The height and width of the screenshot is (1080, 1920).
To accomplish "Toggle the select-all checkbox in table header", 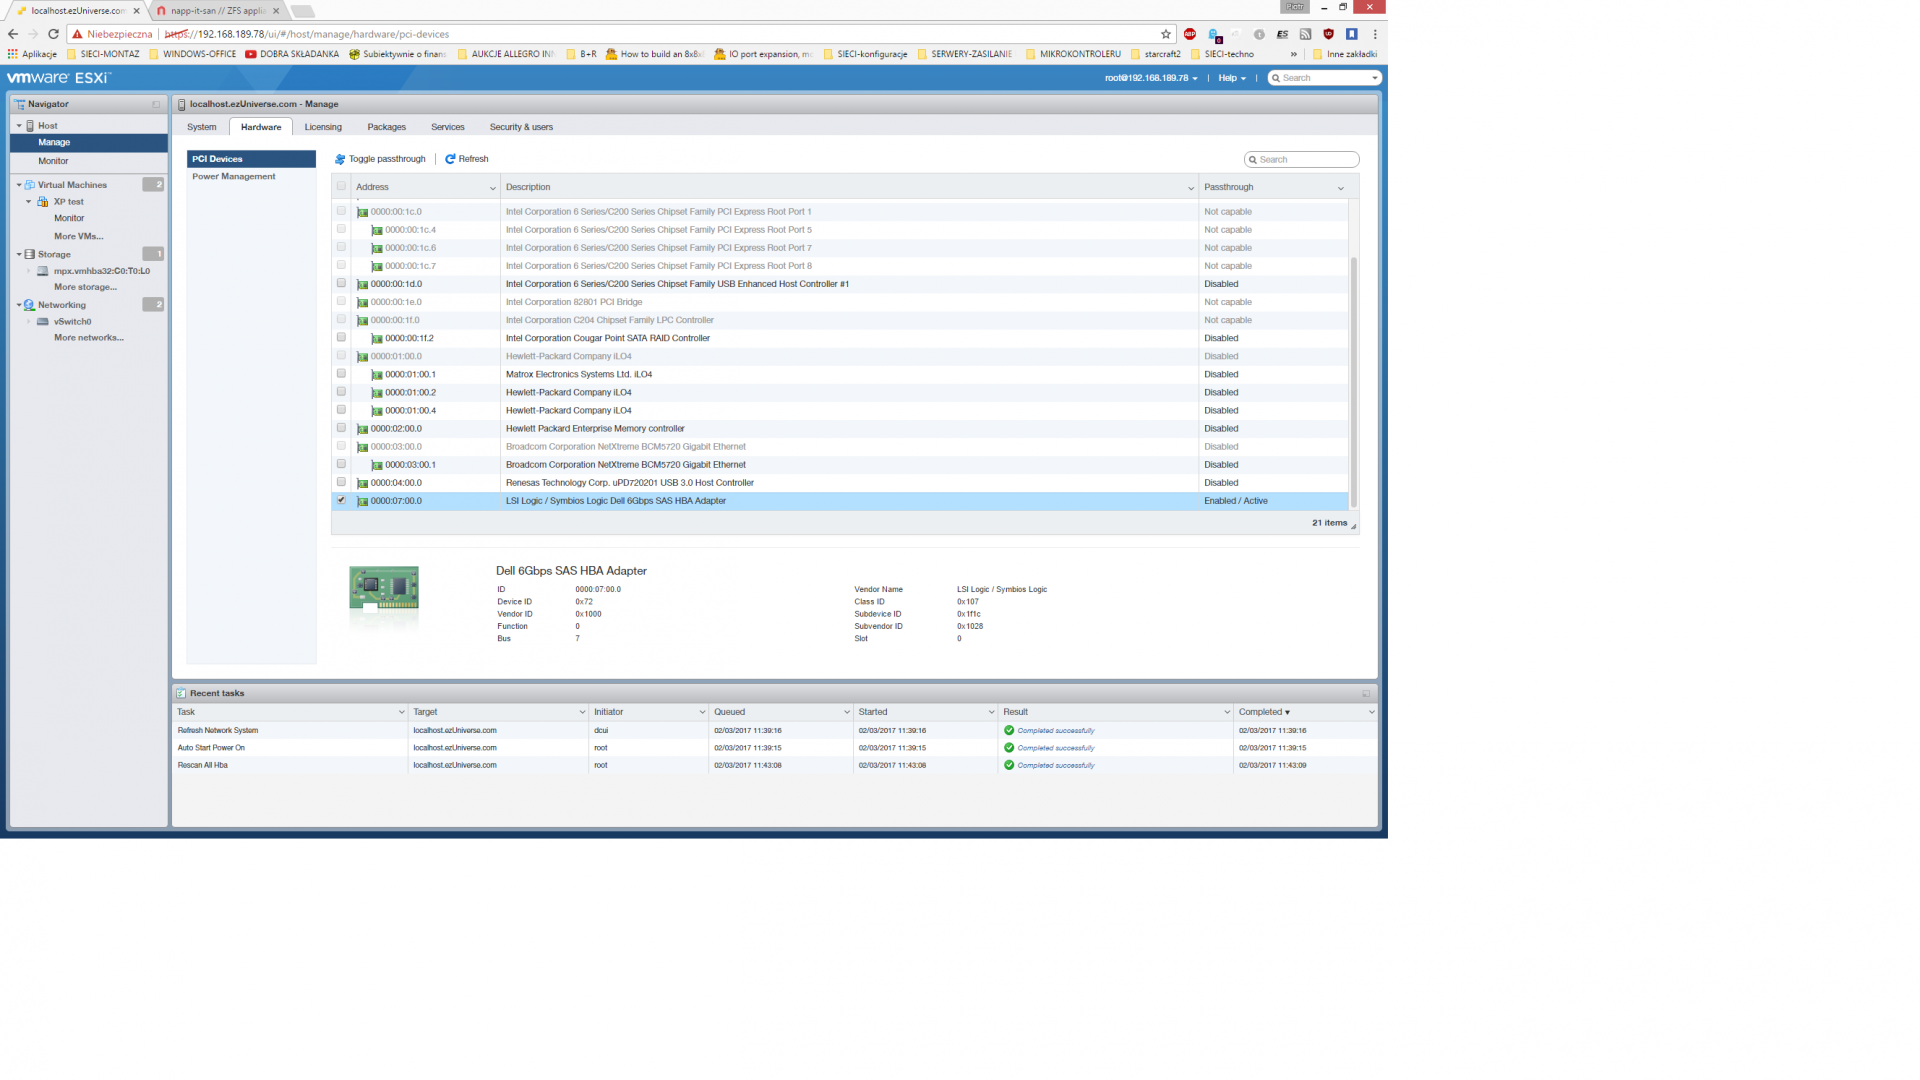I will point(341,186).
